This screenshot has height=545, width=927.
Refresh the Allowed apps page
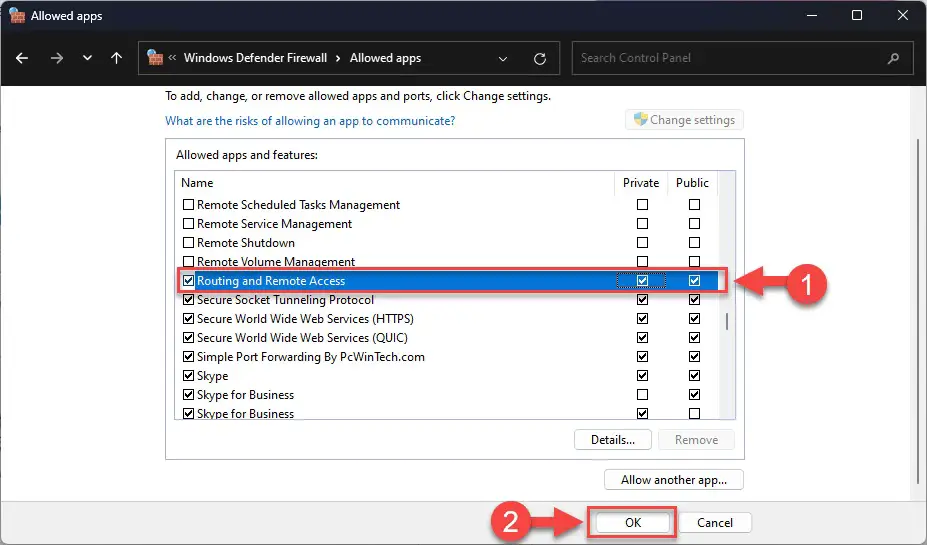tap(540, 59)
